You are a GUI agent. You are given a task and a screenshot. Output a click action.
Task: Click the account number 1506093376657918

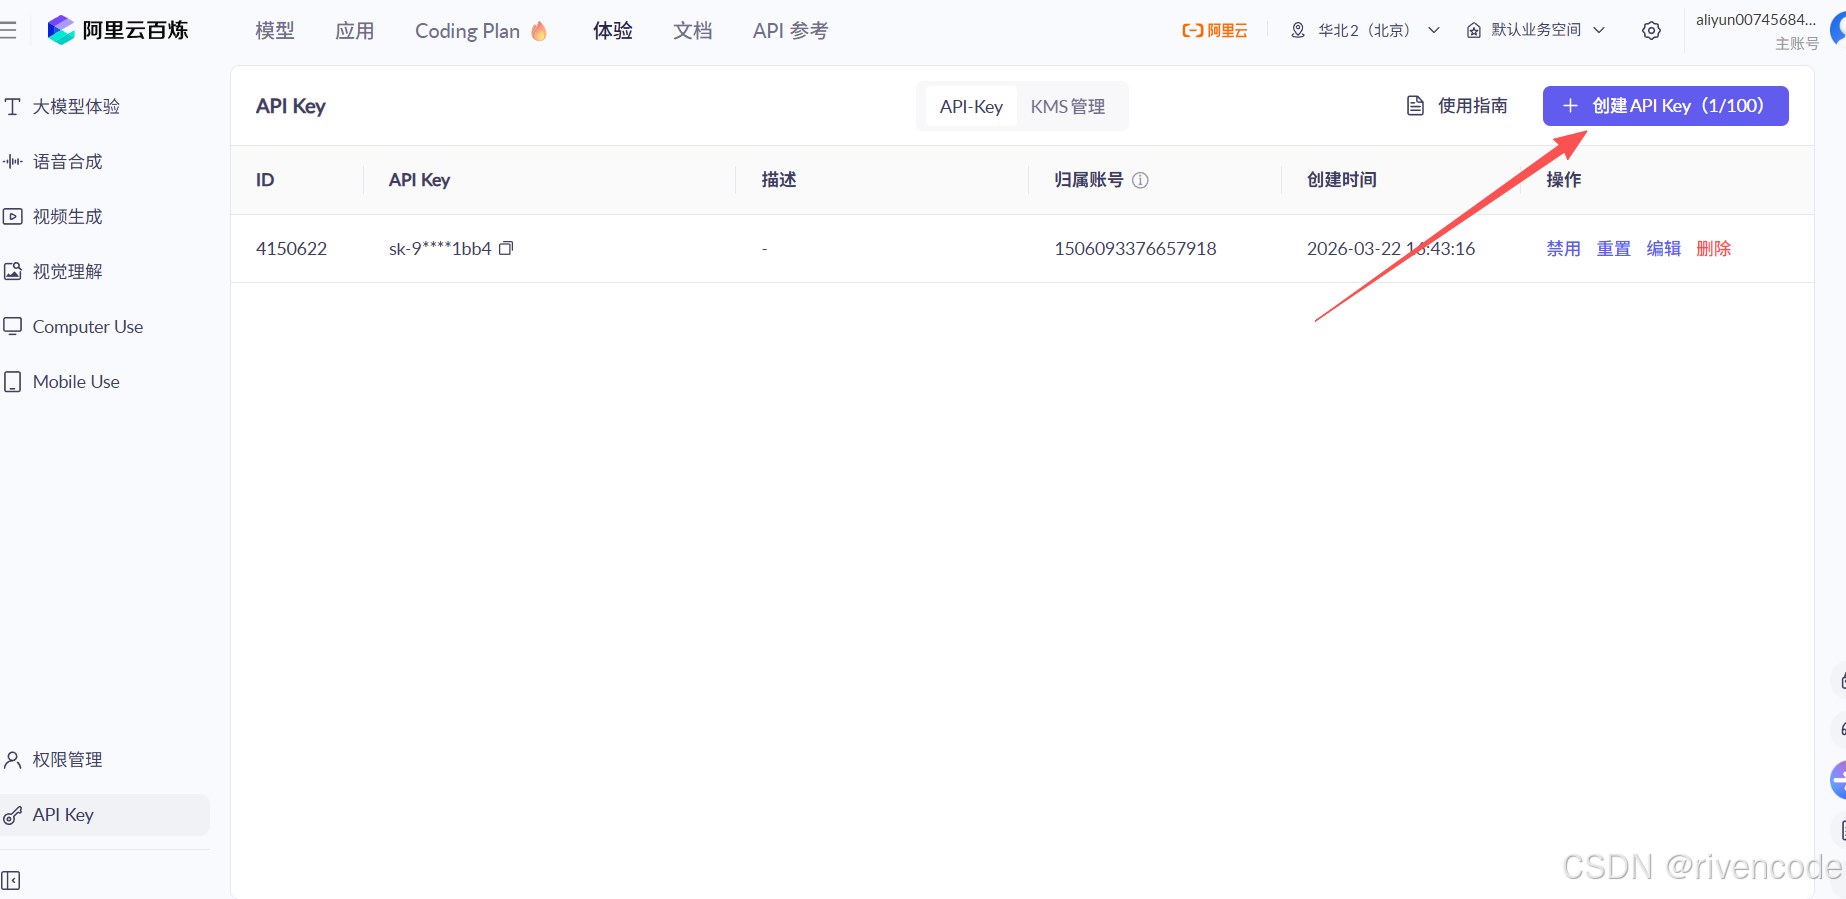click(x=1135, y=248)
